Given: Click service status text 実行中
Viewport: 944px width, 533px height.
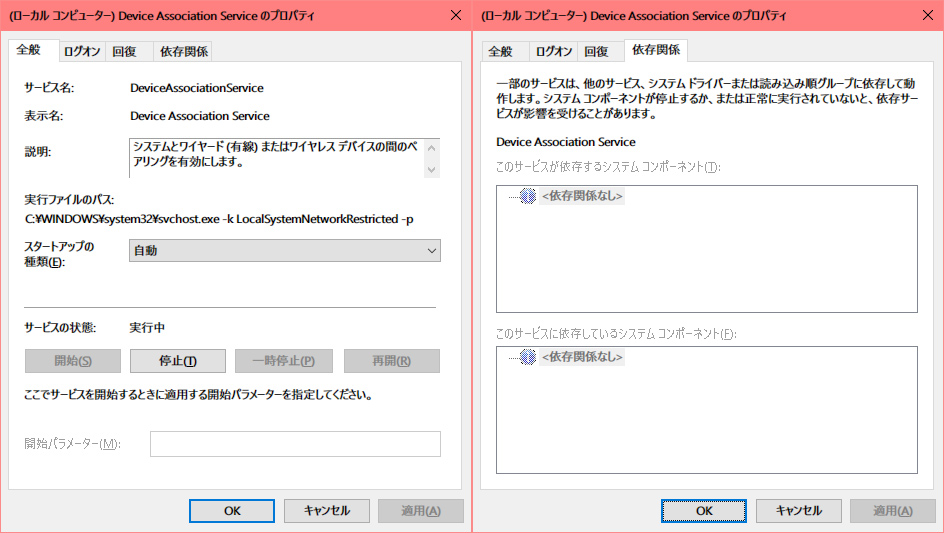Looking at the screenshot, I should click(x=147, y=328).
